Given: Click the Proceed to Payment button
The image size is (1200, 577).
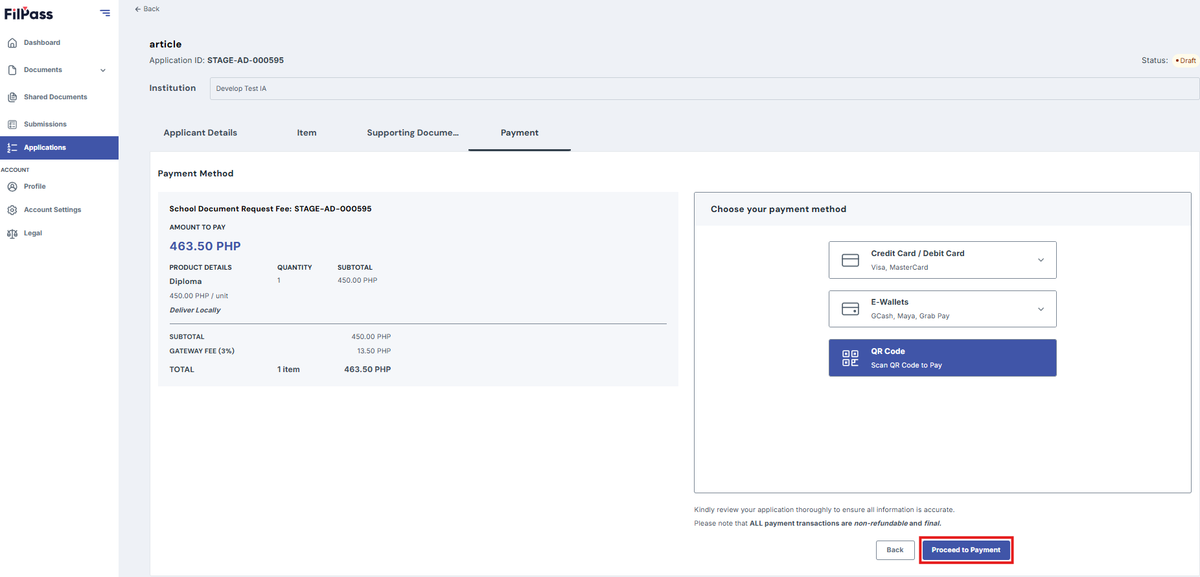Looking at the screenshot, I should pos(966,550).
